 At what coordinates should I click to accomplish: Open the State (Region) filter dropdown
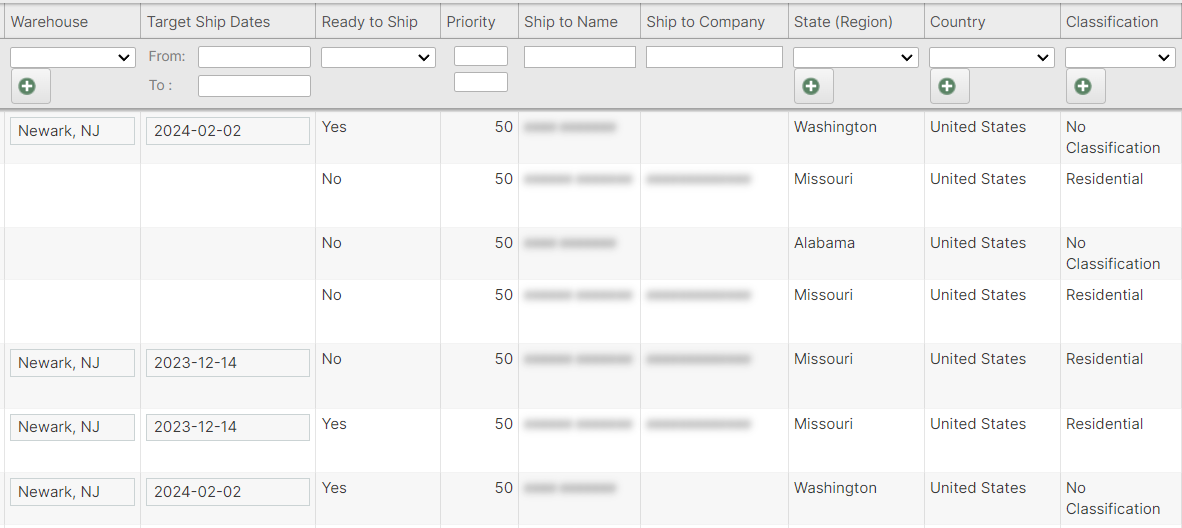856,58
